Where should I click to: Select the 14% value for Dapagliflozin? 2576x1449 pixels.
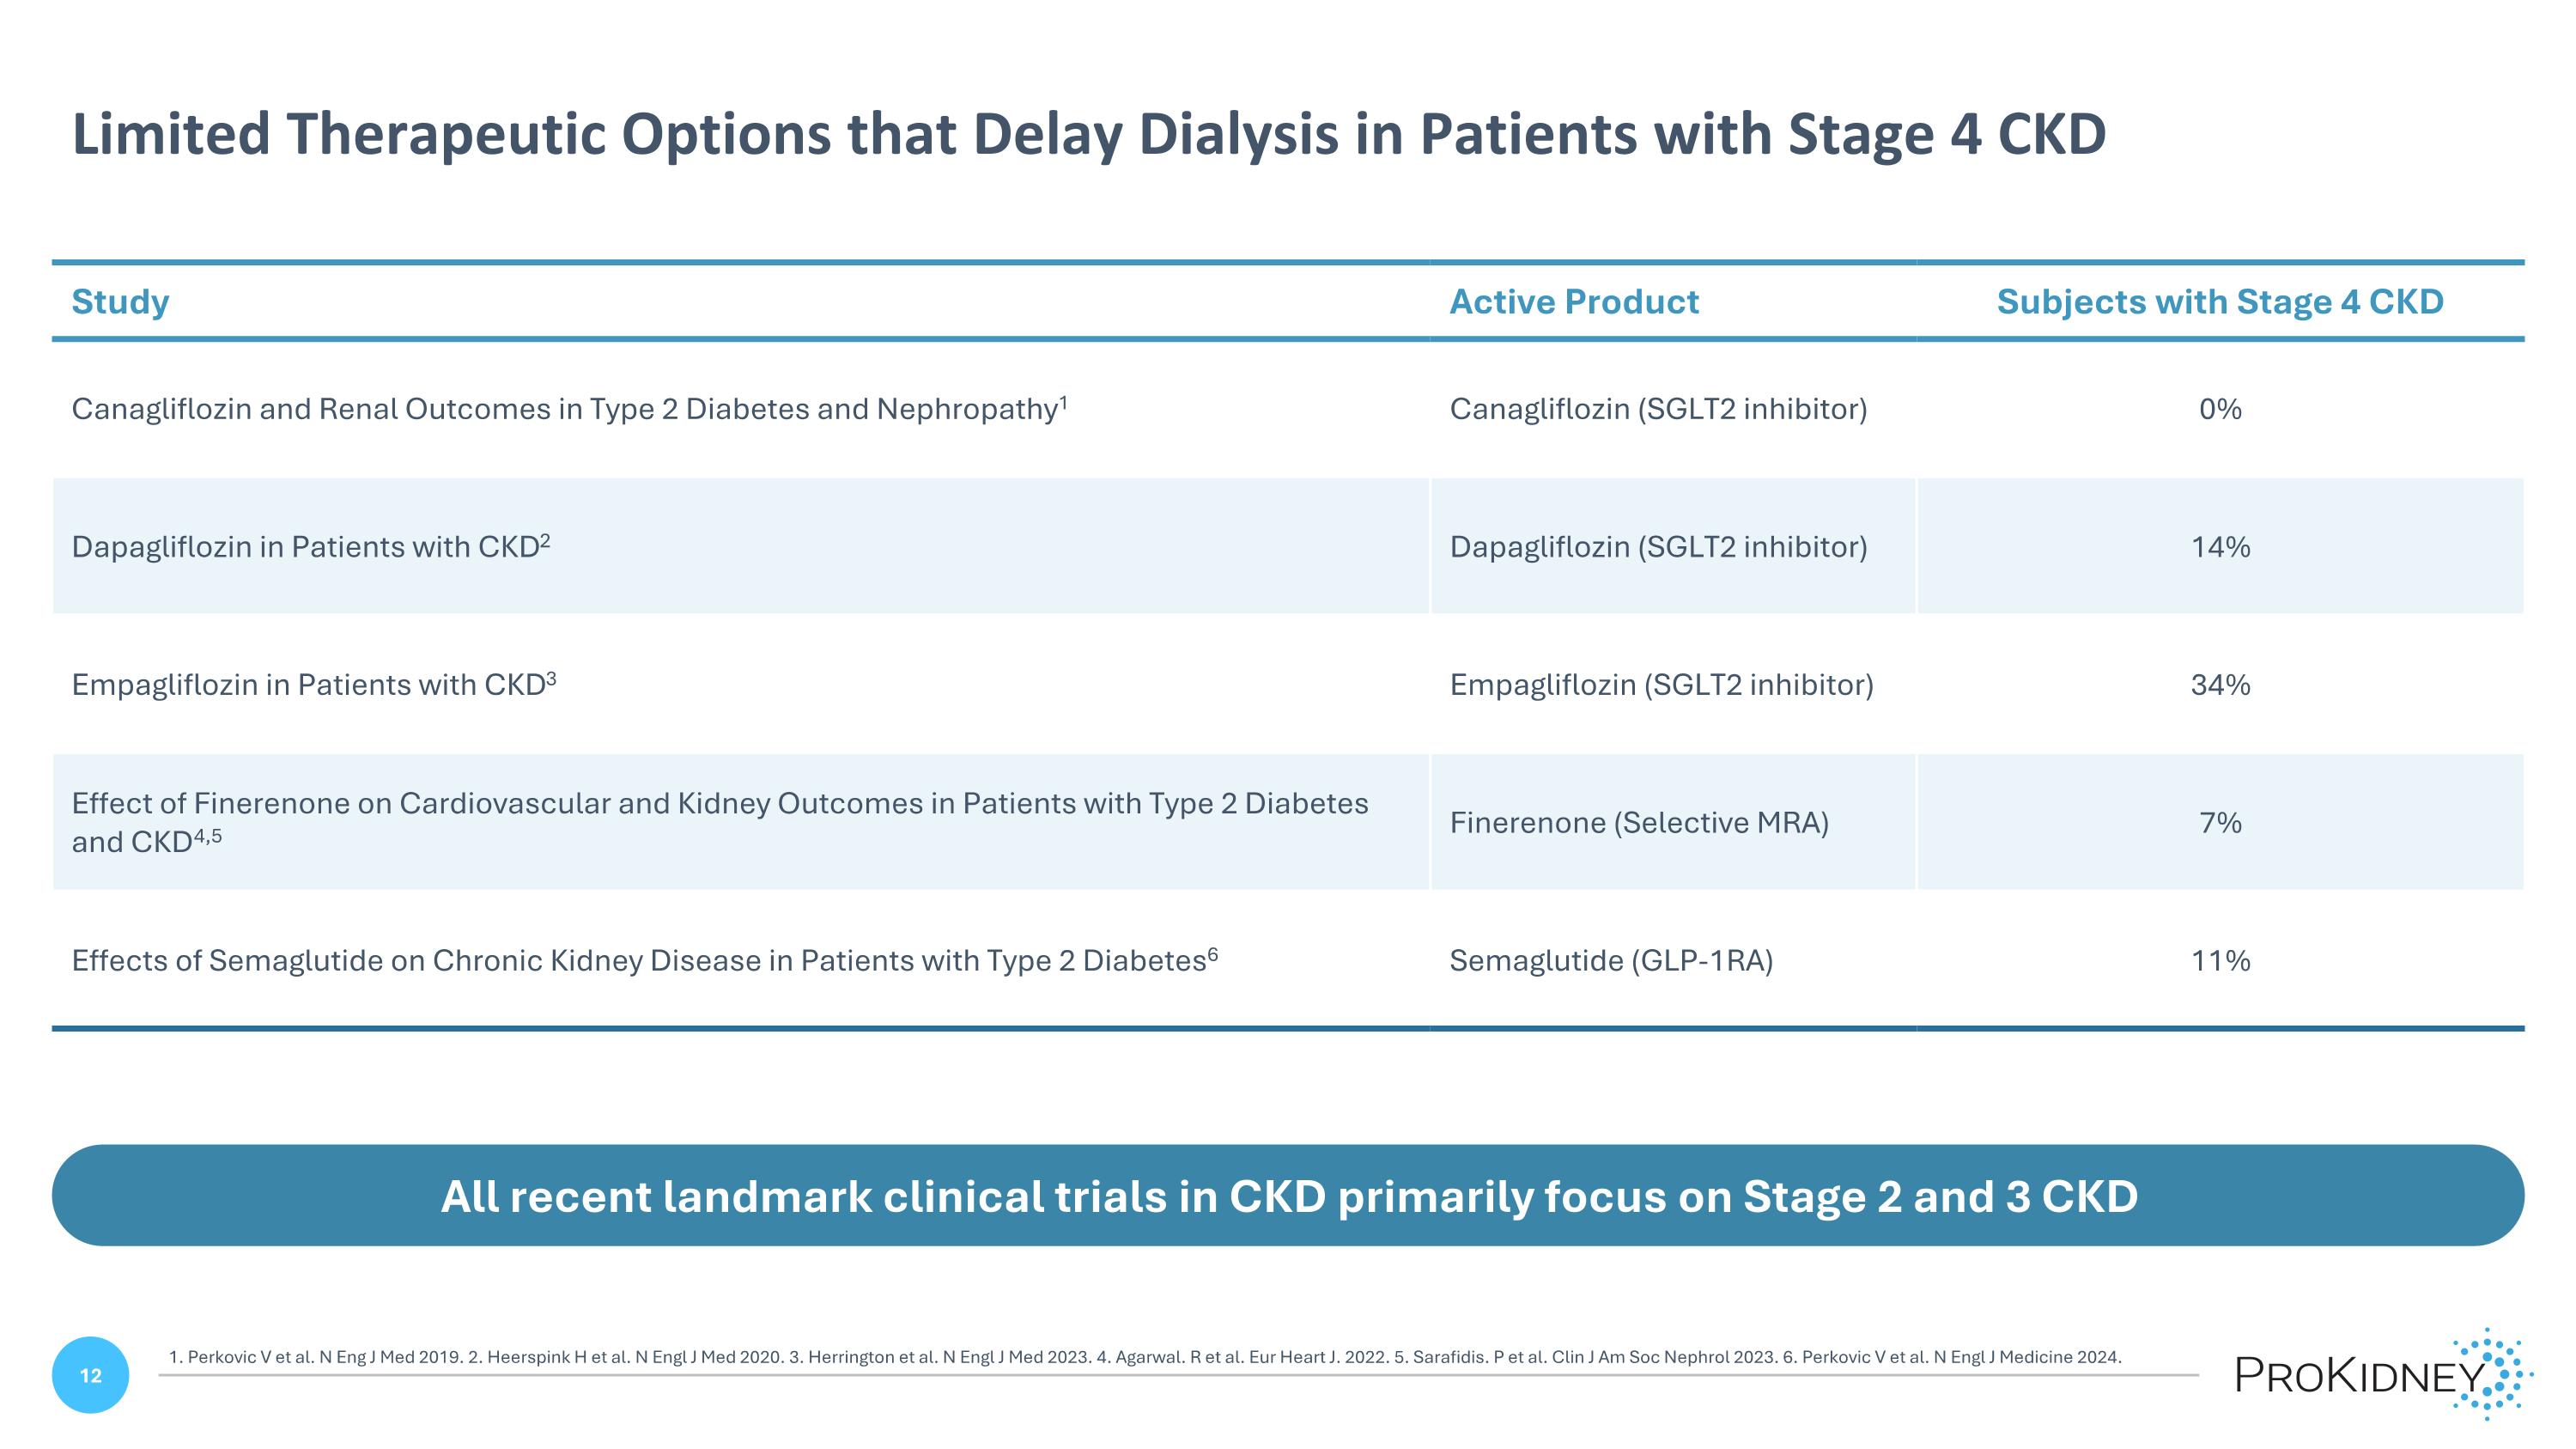click(x=2220, y=547)
